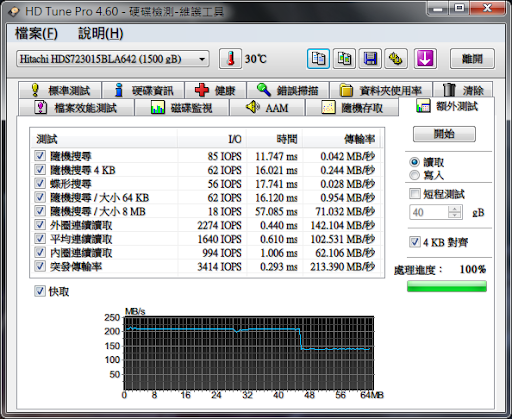Image resolution: width=512 pixels, height=419 pixels.
Task: Open the 硬碟資訊 tab
Action: click(x=143, y=90)
